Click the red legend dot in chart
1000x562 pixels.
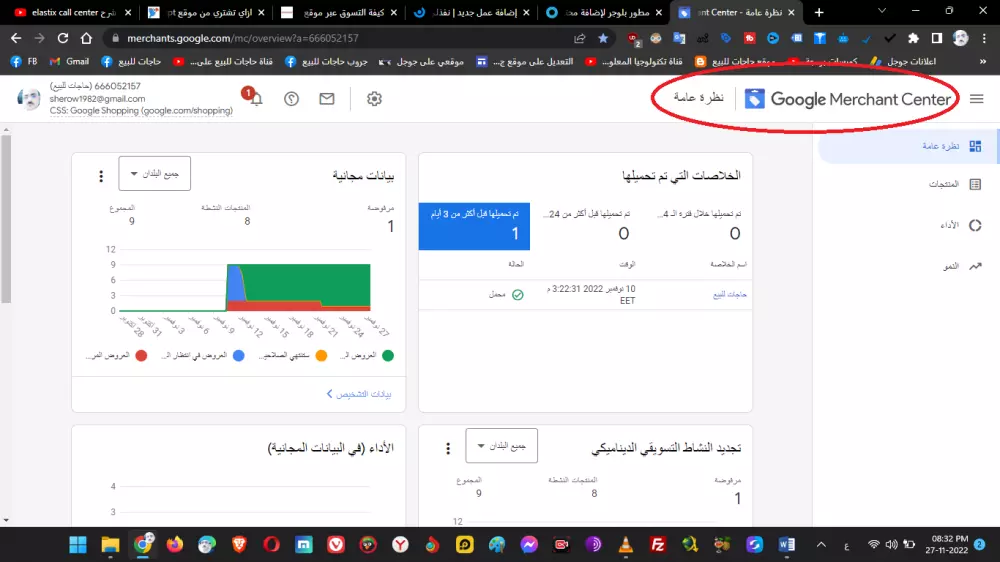point(141,355)
